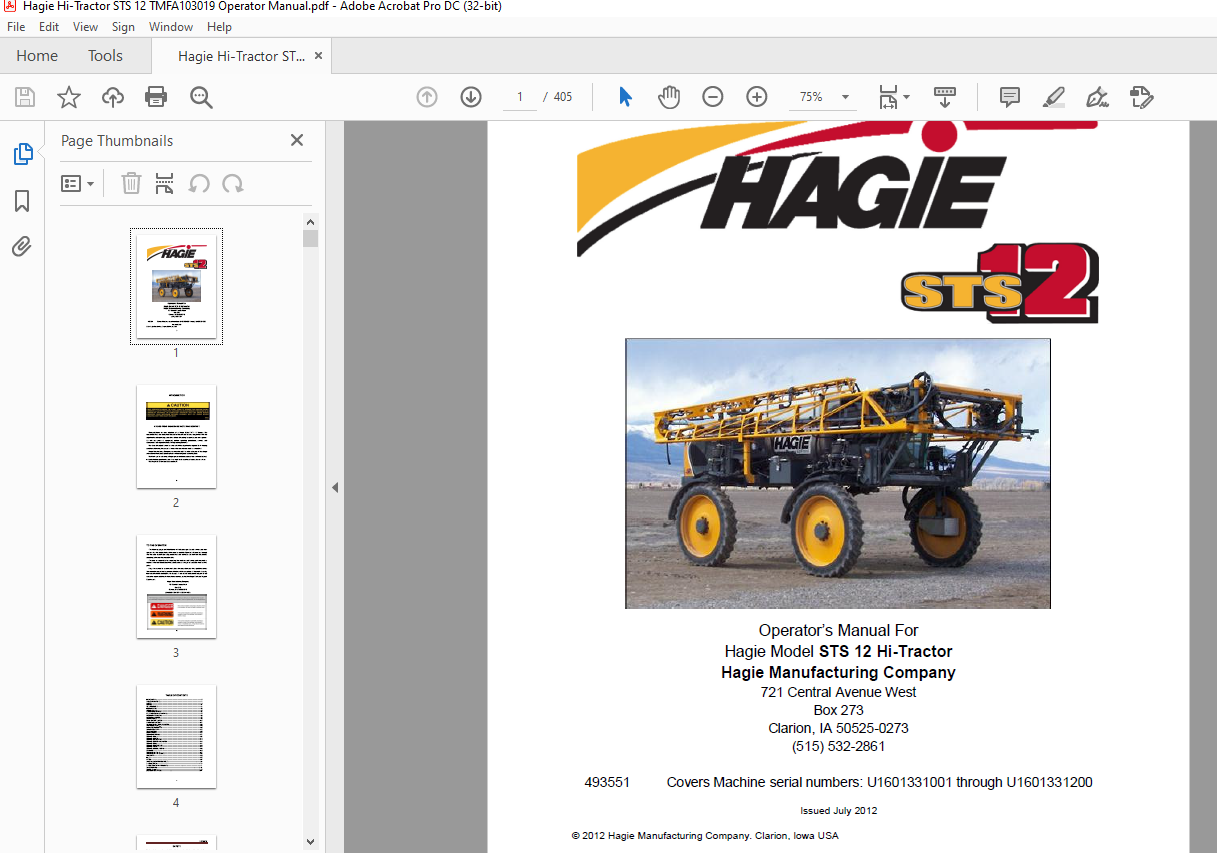Click the '721 Central Avenue West' text
Image resolution: width=1217 pixels, height=853 pixels.
838,692
